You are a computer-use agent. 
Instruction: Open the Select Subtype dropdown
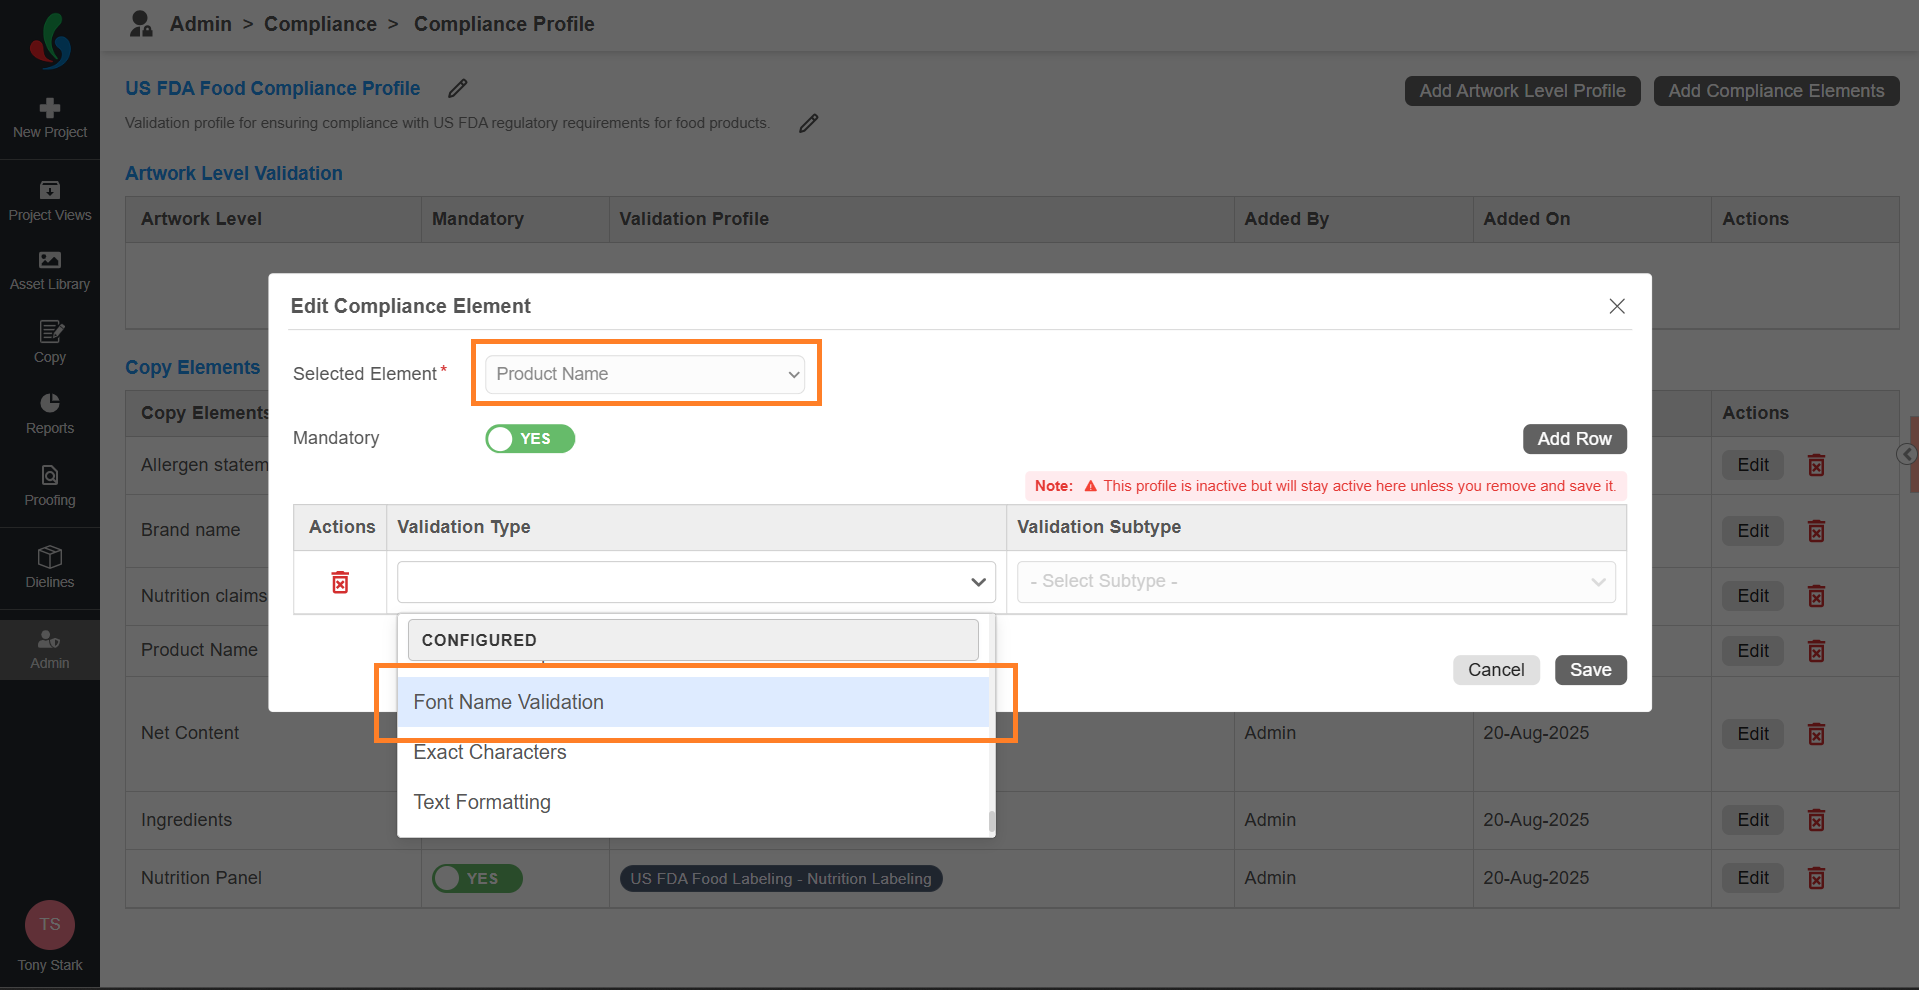point(1315,582)
